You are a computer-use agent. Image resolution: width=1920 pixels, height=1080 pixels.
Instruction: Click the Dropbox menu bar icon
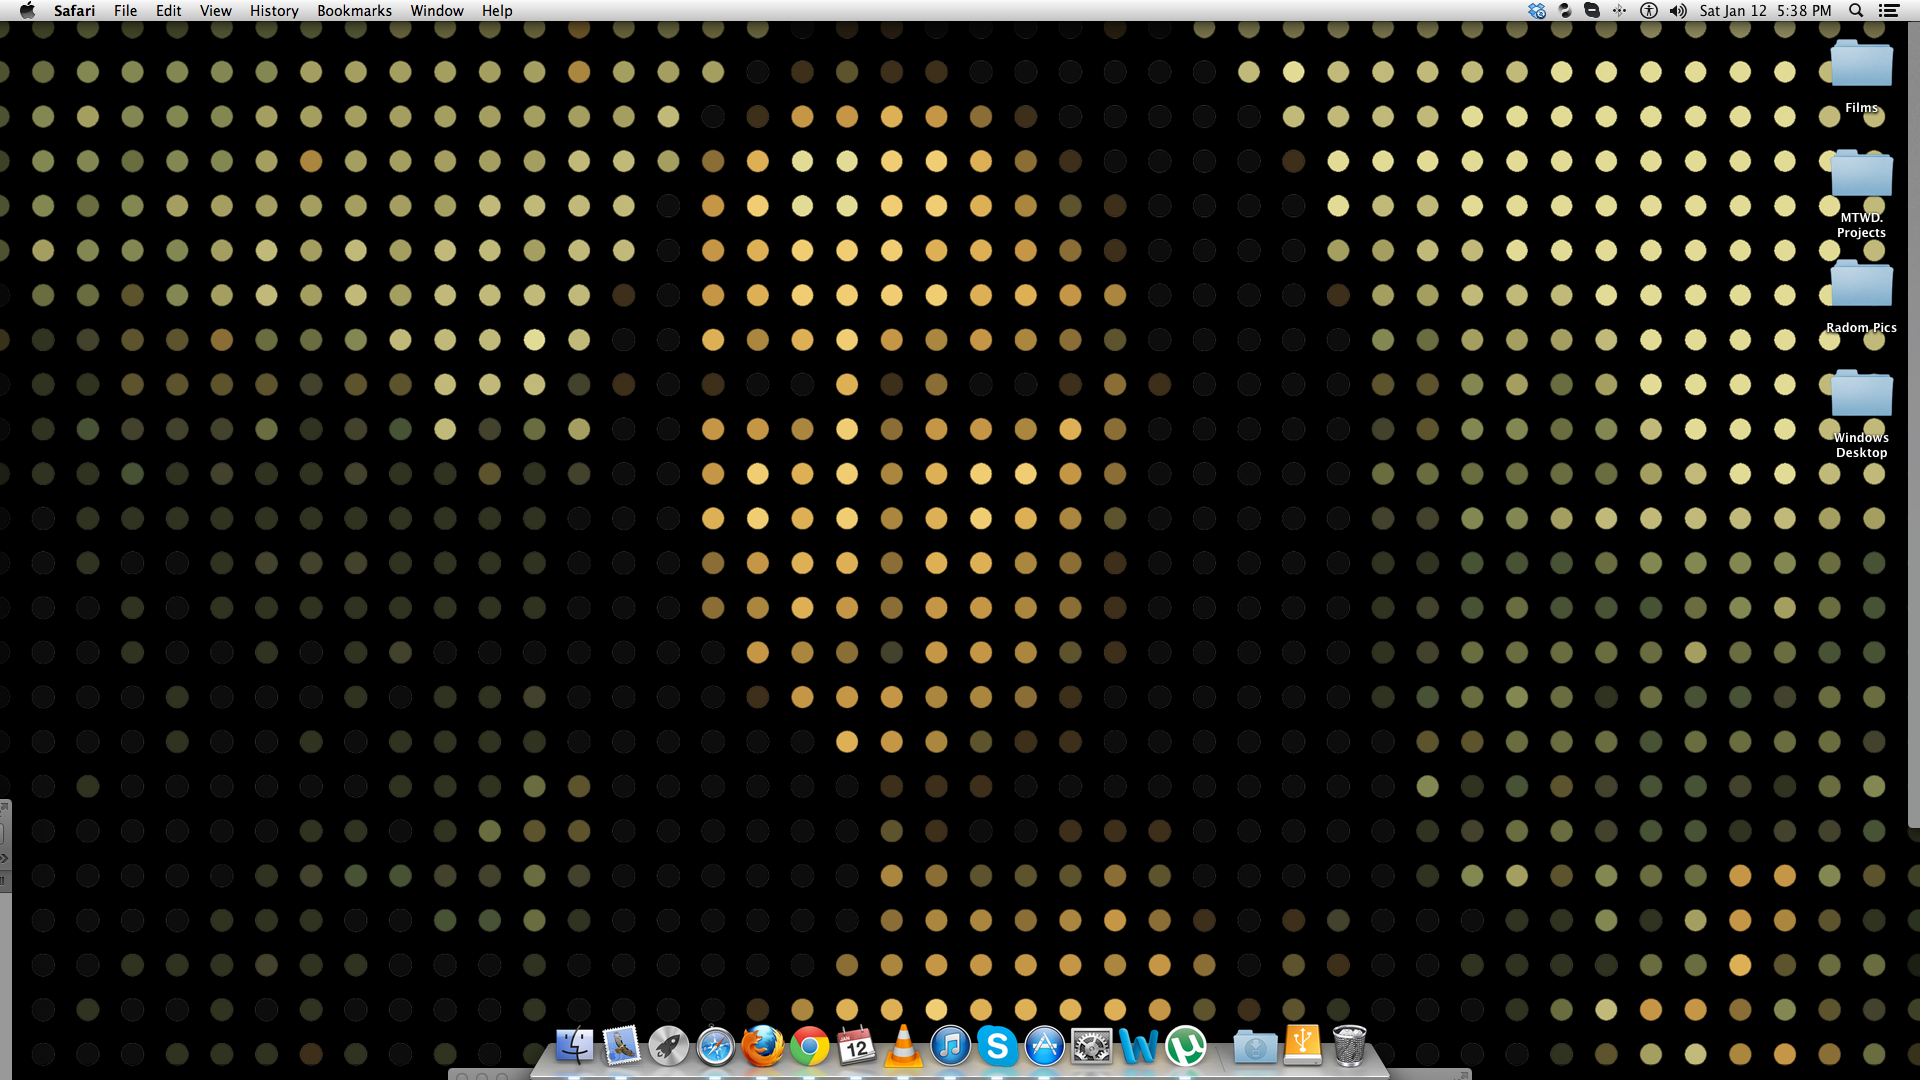[1537, 11]
